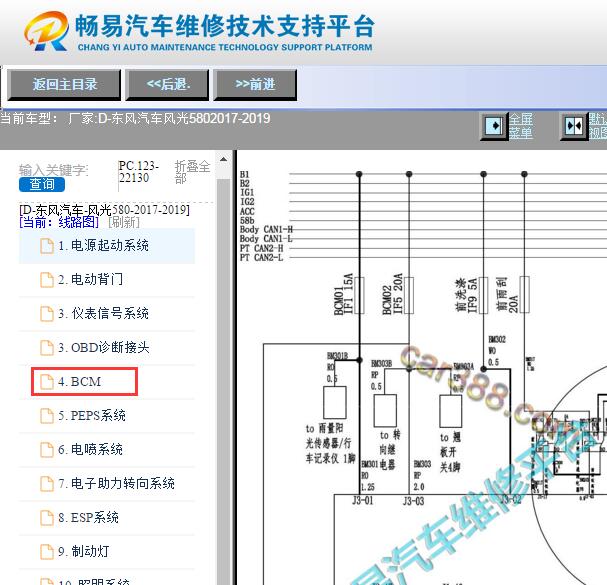Image resolution: width=607 pixels, height=585 pixels.
Task: Click the BCM02 IF5 20A fuse label
Action: pyautogui.click(x=393, y=294)
